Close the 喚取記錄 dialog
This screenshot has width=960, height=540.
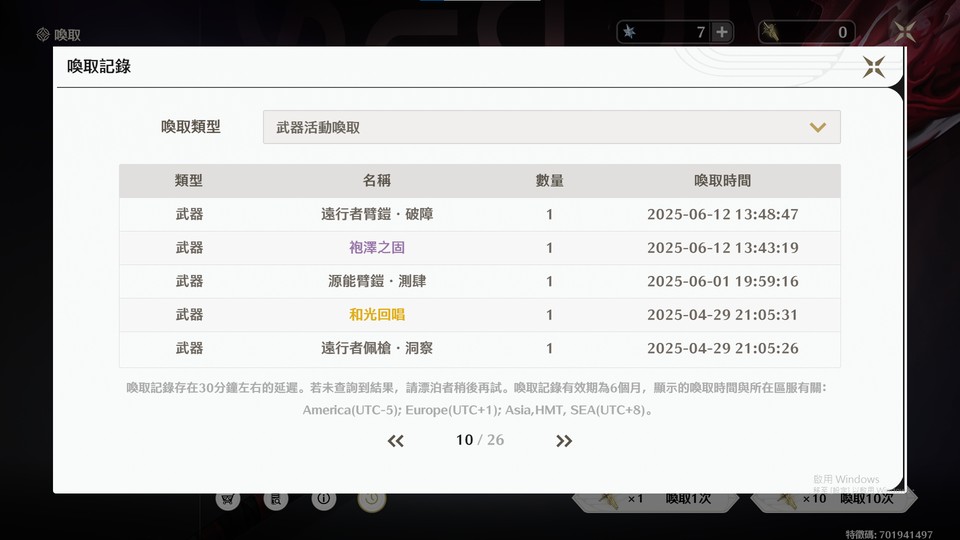point(874,67)
